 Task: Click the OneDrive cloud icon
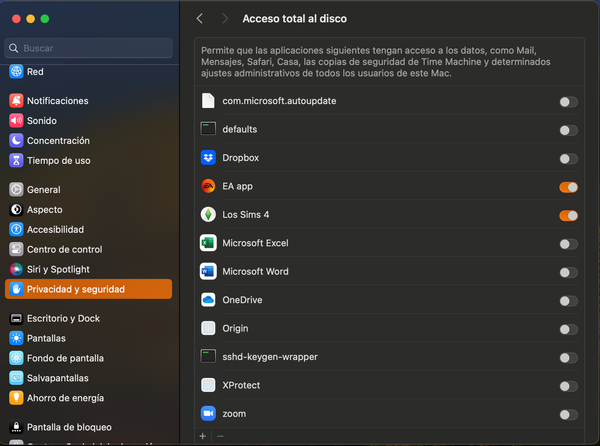208,300
